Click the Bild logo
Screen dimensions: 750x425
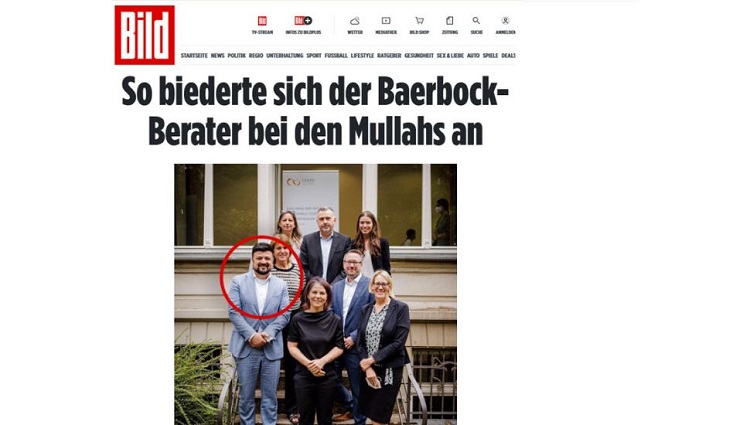144,35
